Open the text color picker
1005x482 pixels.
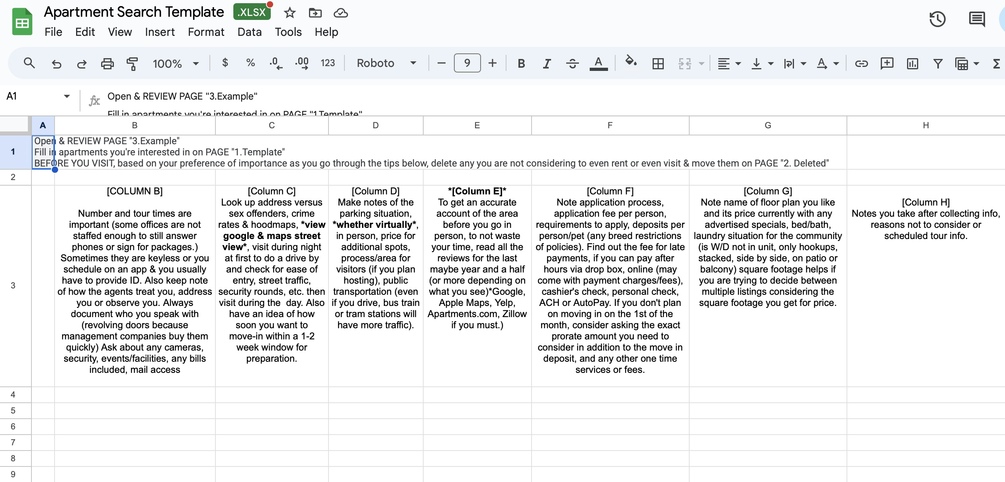click(598, 63)
